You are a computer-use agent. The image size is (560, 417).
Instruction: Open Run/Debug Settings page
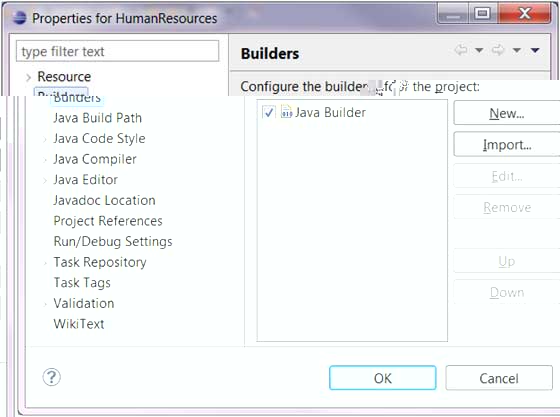[113, 242]
